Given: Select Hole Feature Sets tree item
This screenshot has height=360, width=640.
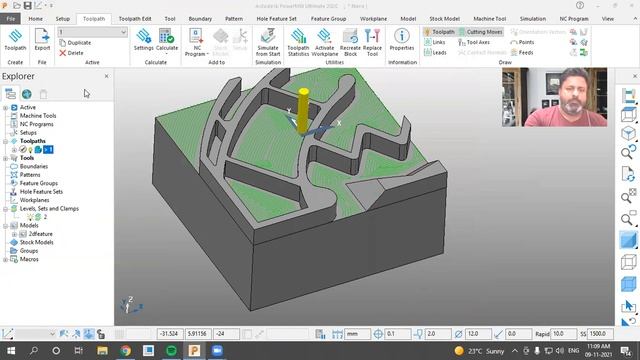Looking at the screenshot, I should tap(41, 192).
